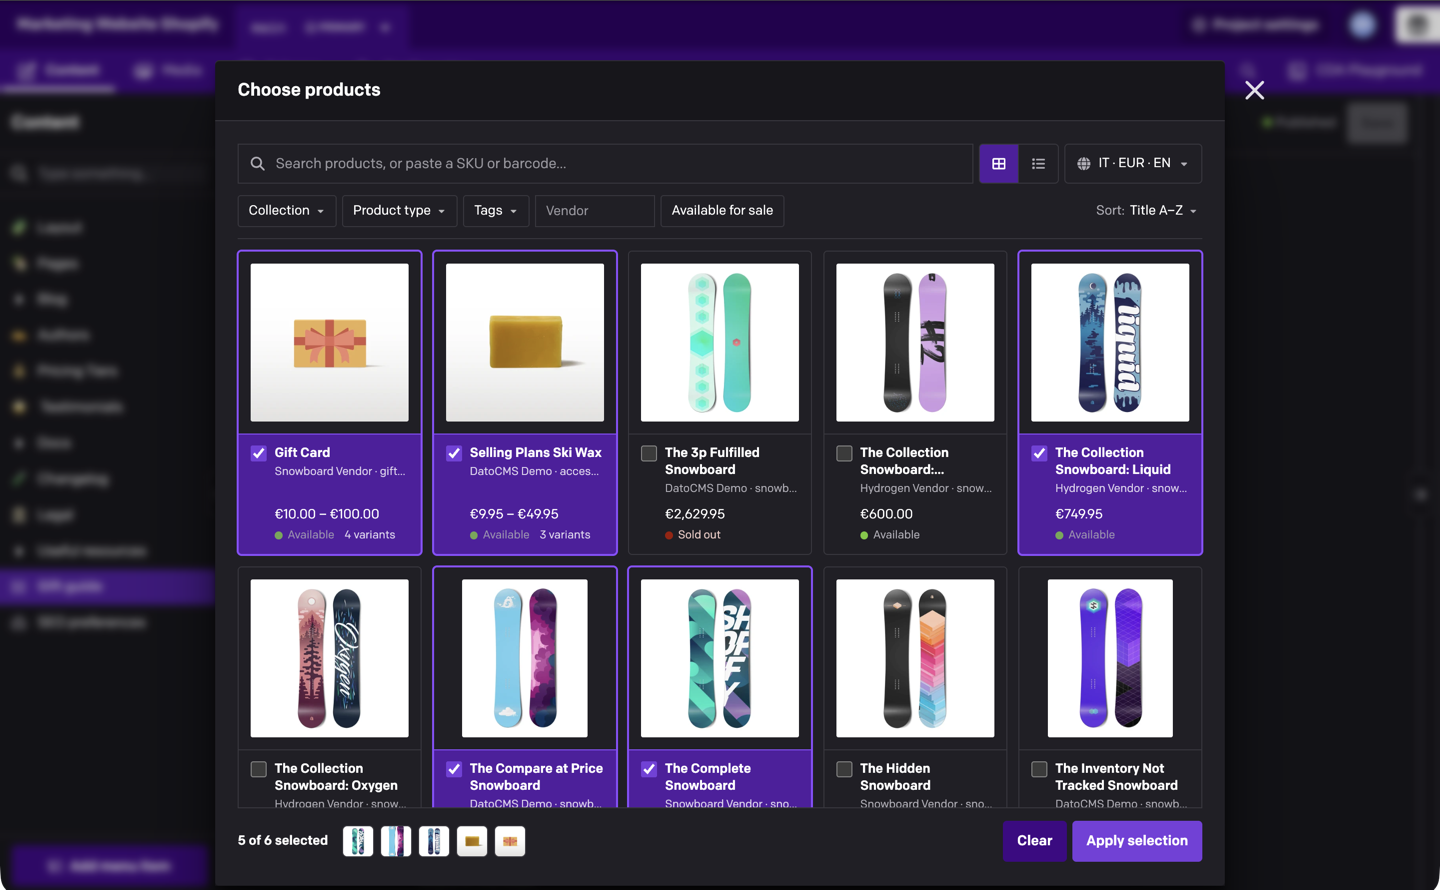Viewport: 1440px width, 890px height.
Task: Click the teal snowboard thumbnail in selection bar
Action: (358, 841)
